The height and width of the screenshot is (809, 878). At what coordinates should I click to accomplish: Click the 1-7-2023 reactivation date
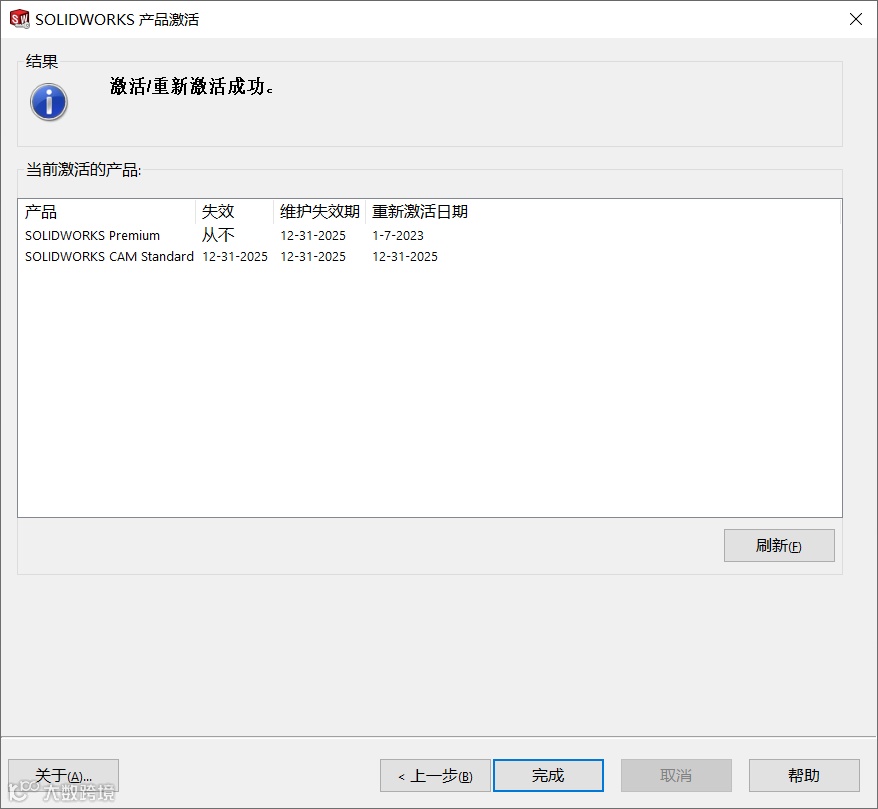[398, 236]
